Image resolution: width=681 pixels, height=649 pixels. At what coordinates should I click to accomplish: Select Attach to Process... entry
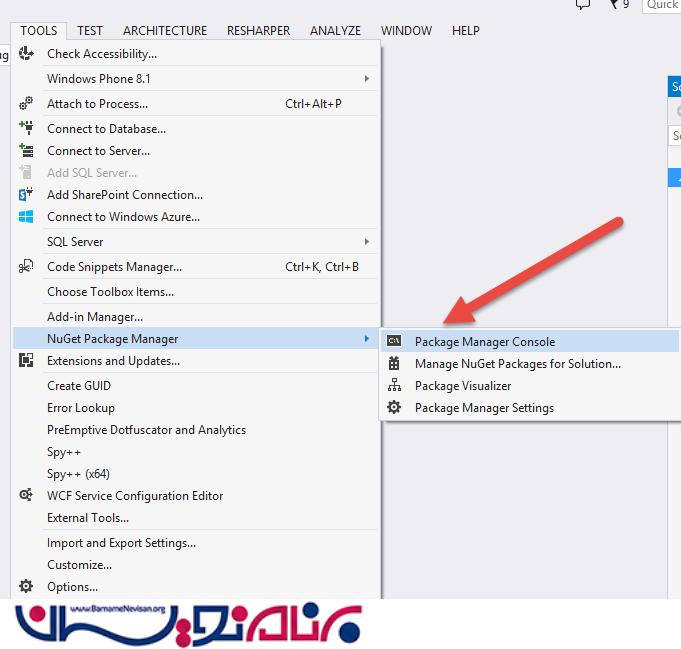pyautogui.click(x=196, y=104)
